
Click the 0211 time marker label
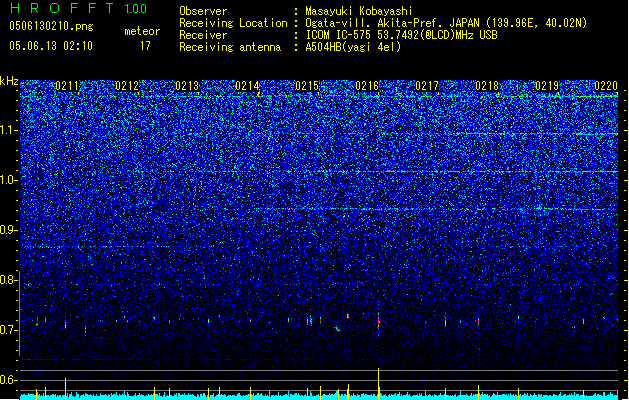point(67,86)
